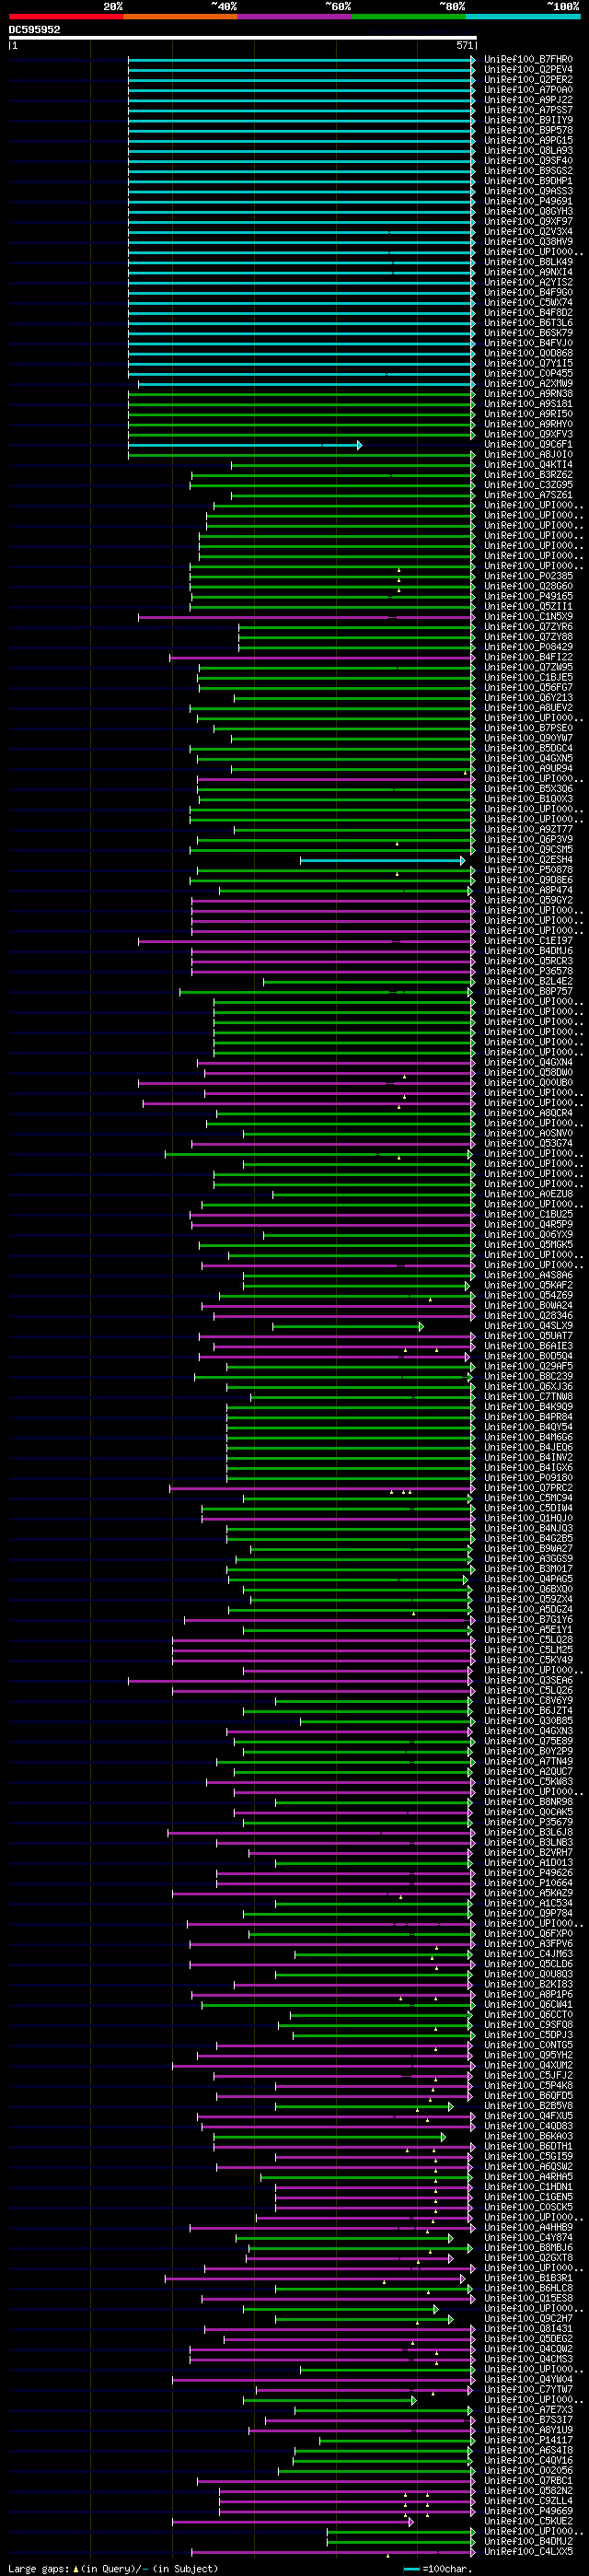
Task: Select the UniRef100_B4FI22 label
Action: (x=529, y=657)
